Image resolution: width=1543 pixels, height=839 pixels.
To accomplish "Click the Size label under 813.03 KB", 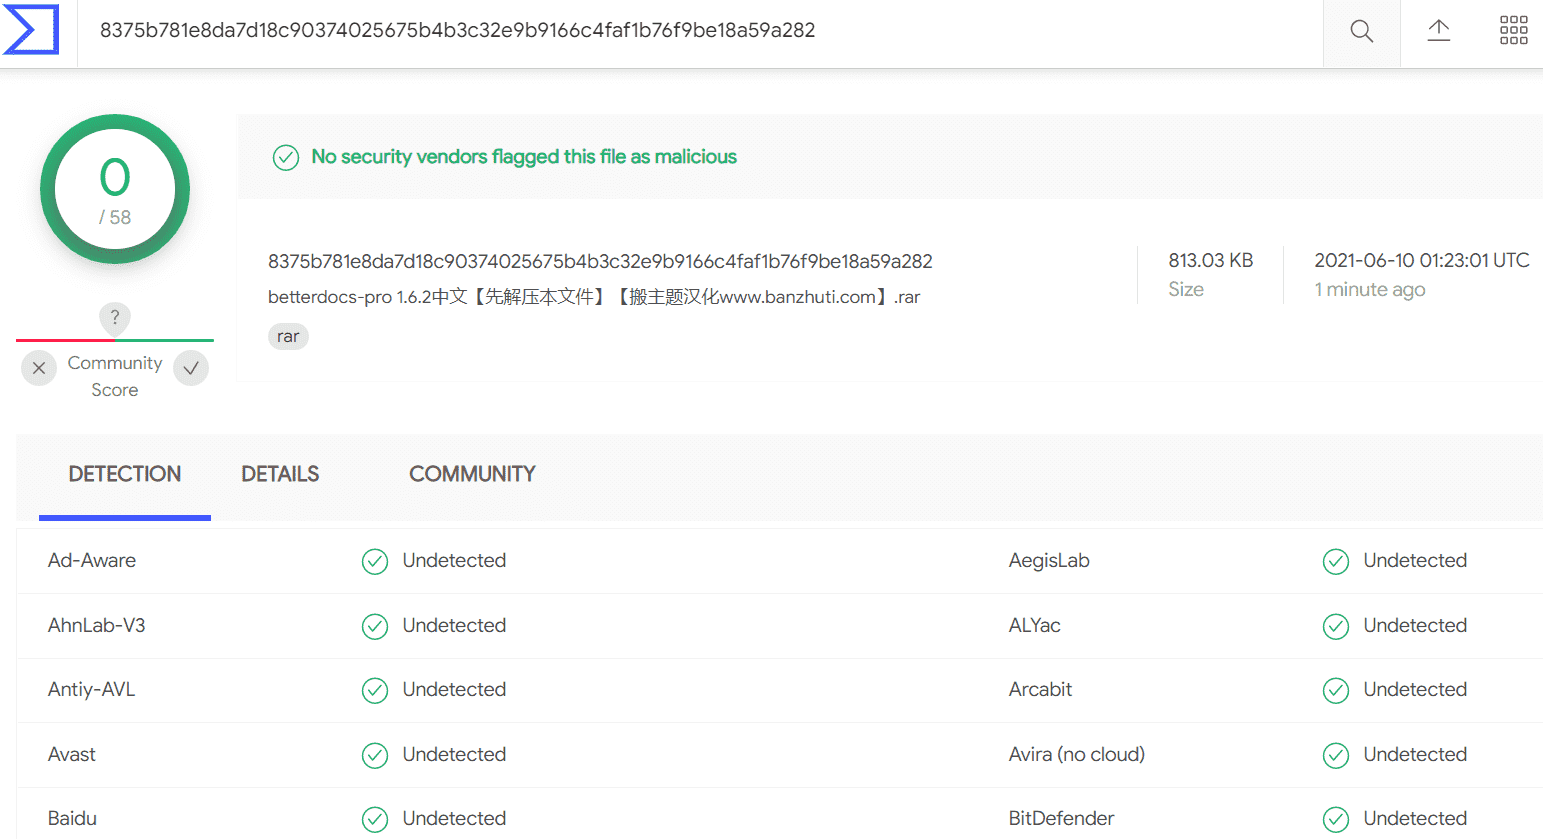I will 1186,290.
